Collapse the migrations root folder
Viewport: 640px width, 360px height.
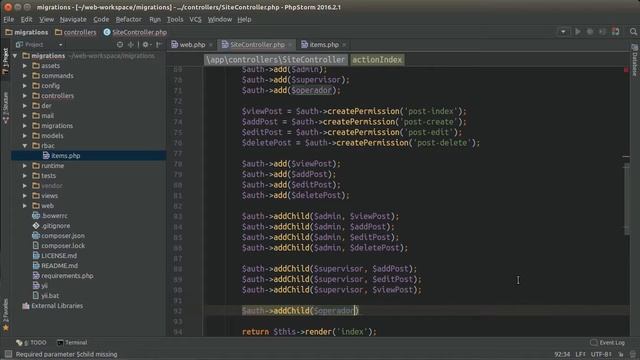[15, 56]
